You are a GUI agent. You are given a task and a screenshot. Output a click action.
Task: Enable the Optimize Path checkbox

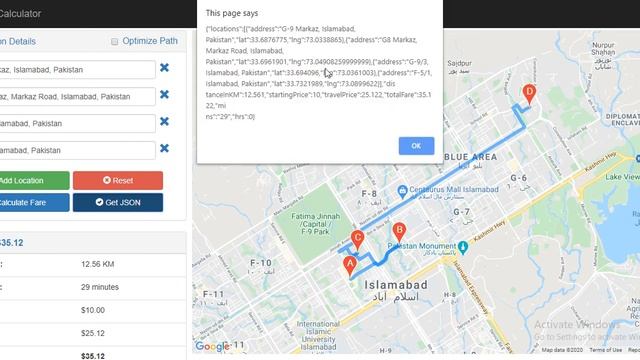coord(115,42)
